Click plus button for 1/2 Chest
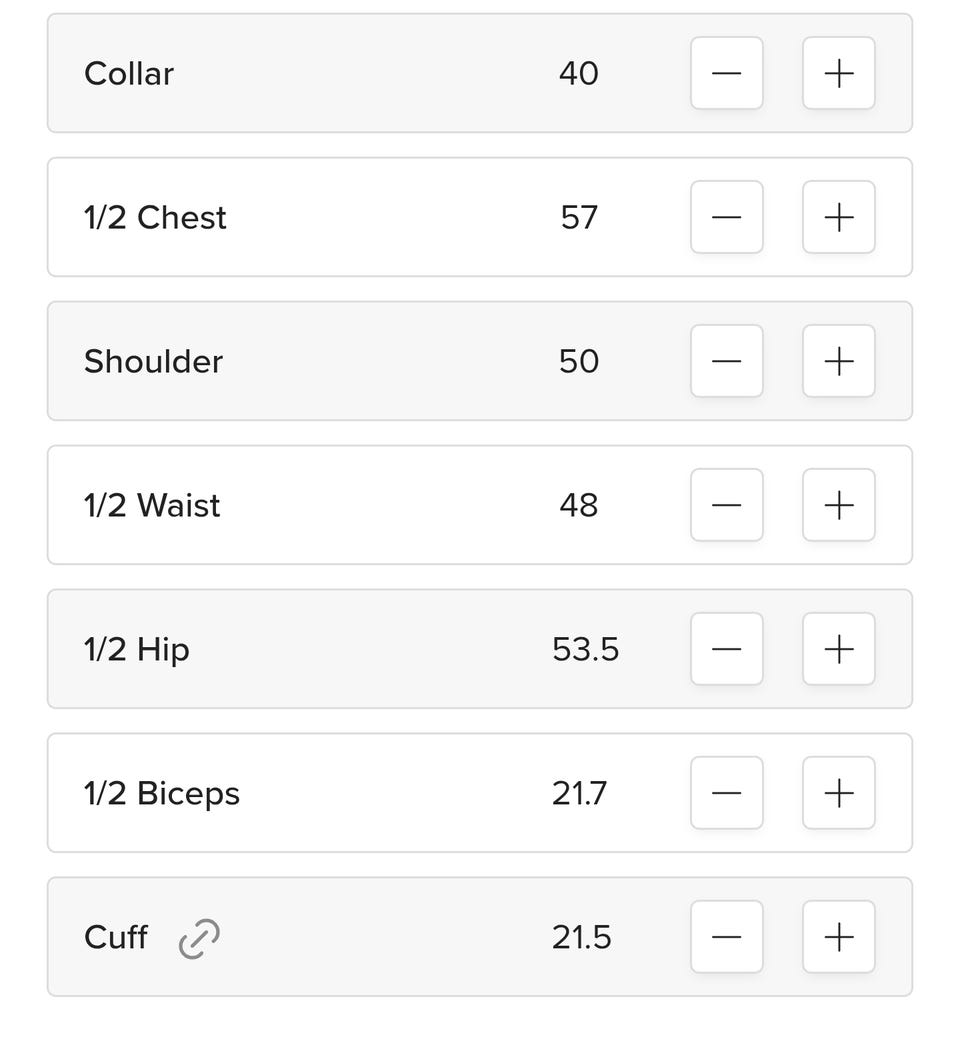The height and width of the screenshot is (1051, 960). (x=839, y=217)
